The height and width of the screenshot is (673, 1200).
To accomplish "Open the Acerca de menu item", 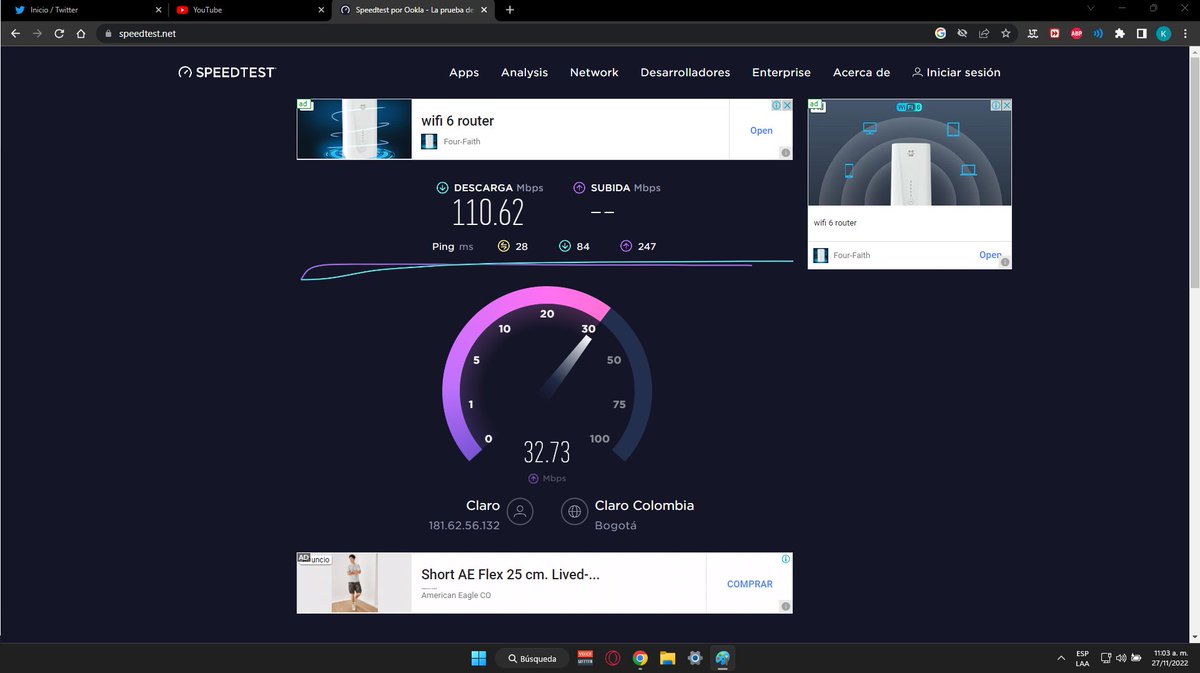I will tap(861, 72).
